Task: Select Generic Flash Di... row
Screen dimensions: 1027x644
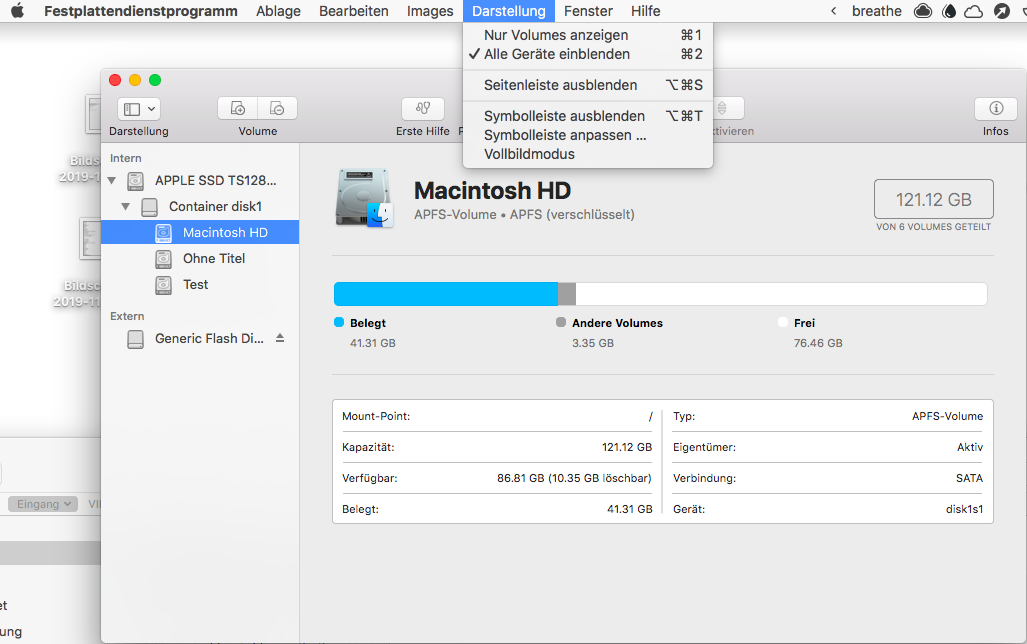Action: tap(200, 338)
